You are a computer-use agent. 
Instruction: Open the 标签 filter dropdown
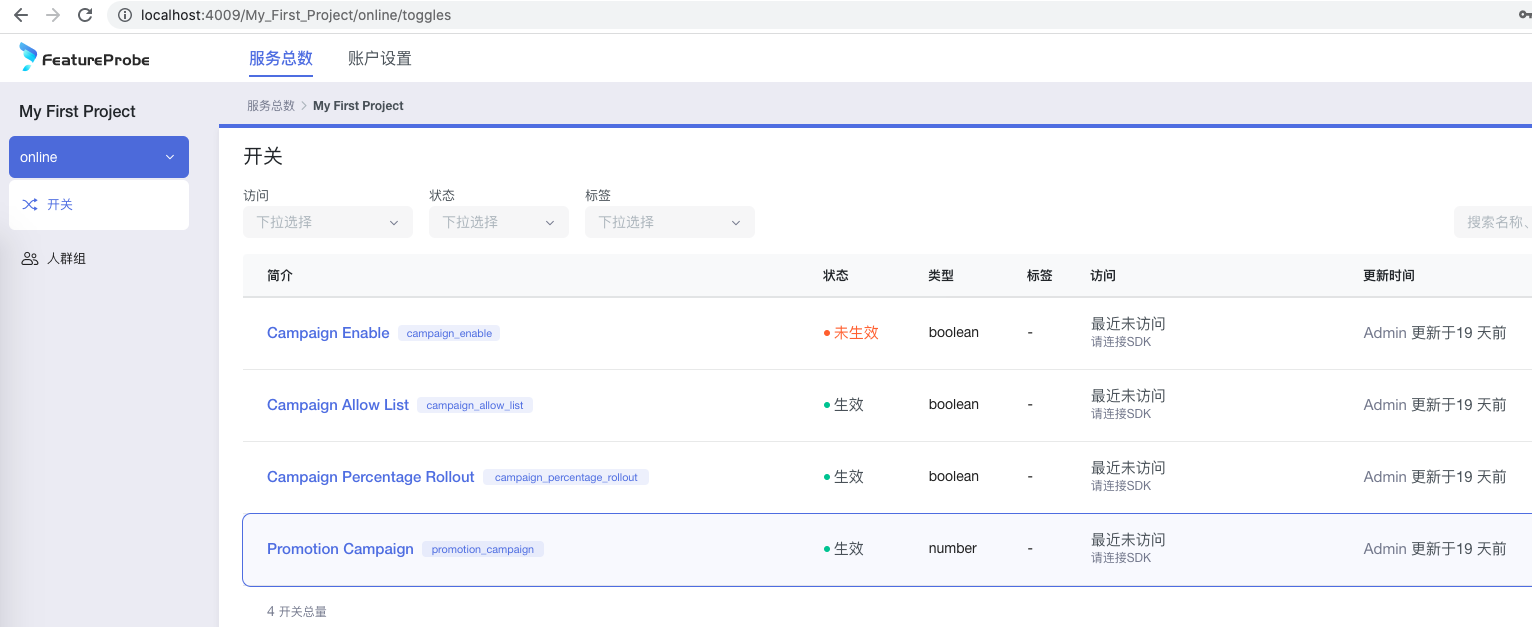[x=669, y=222]
